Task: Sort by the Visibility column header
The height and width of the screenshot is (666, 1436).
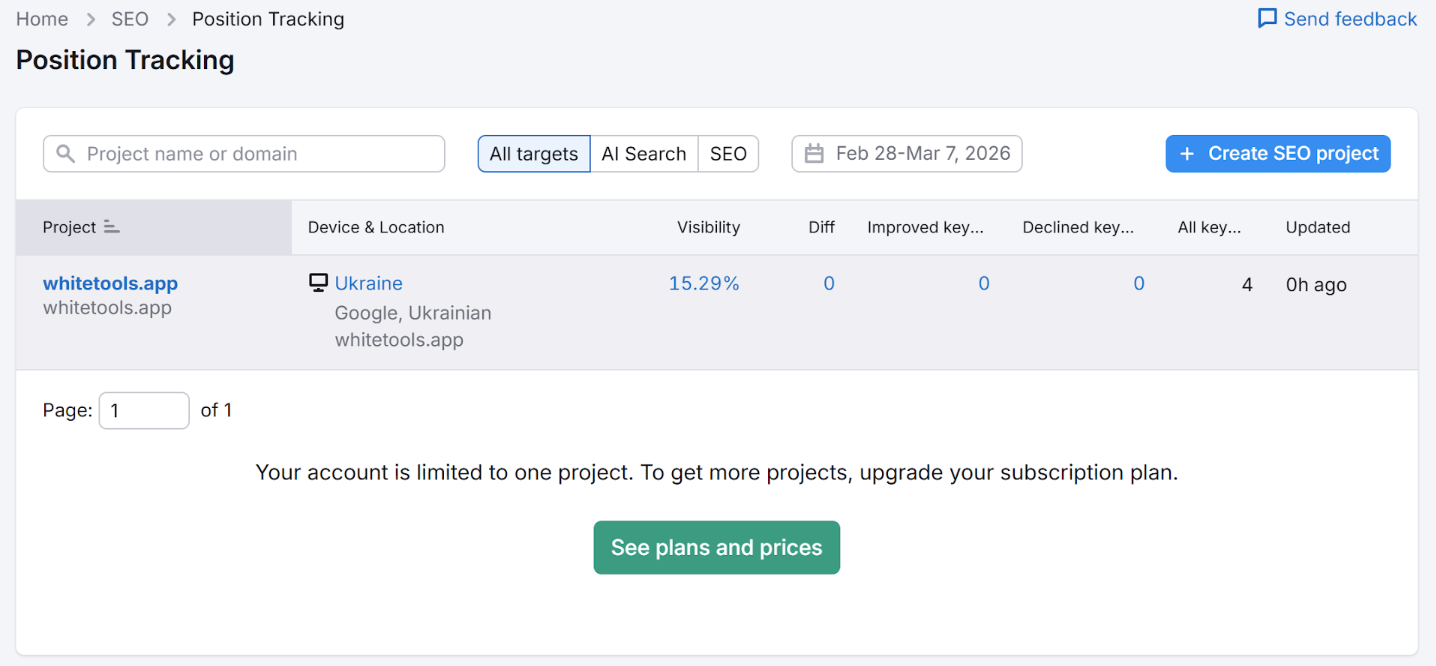Action: coord(708,227)
